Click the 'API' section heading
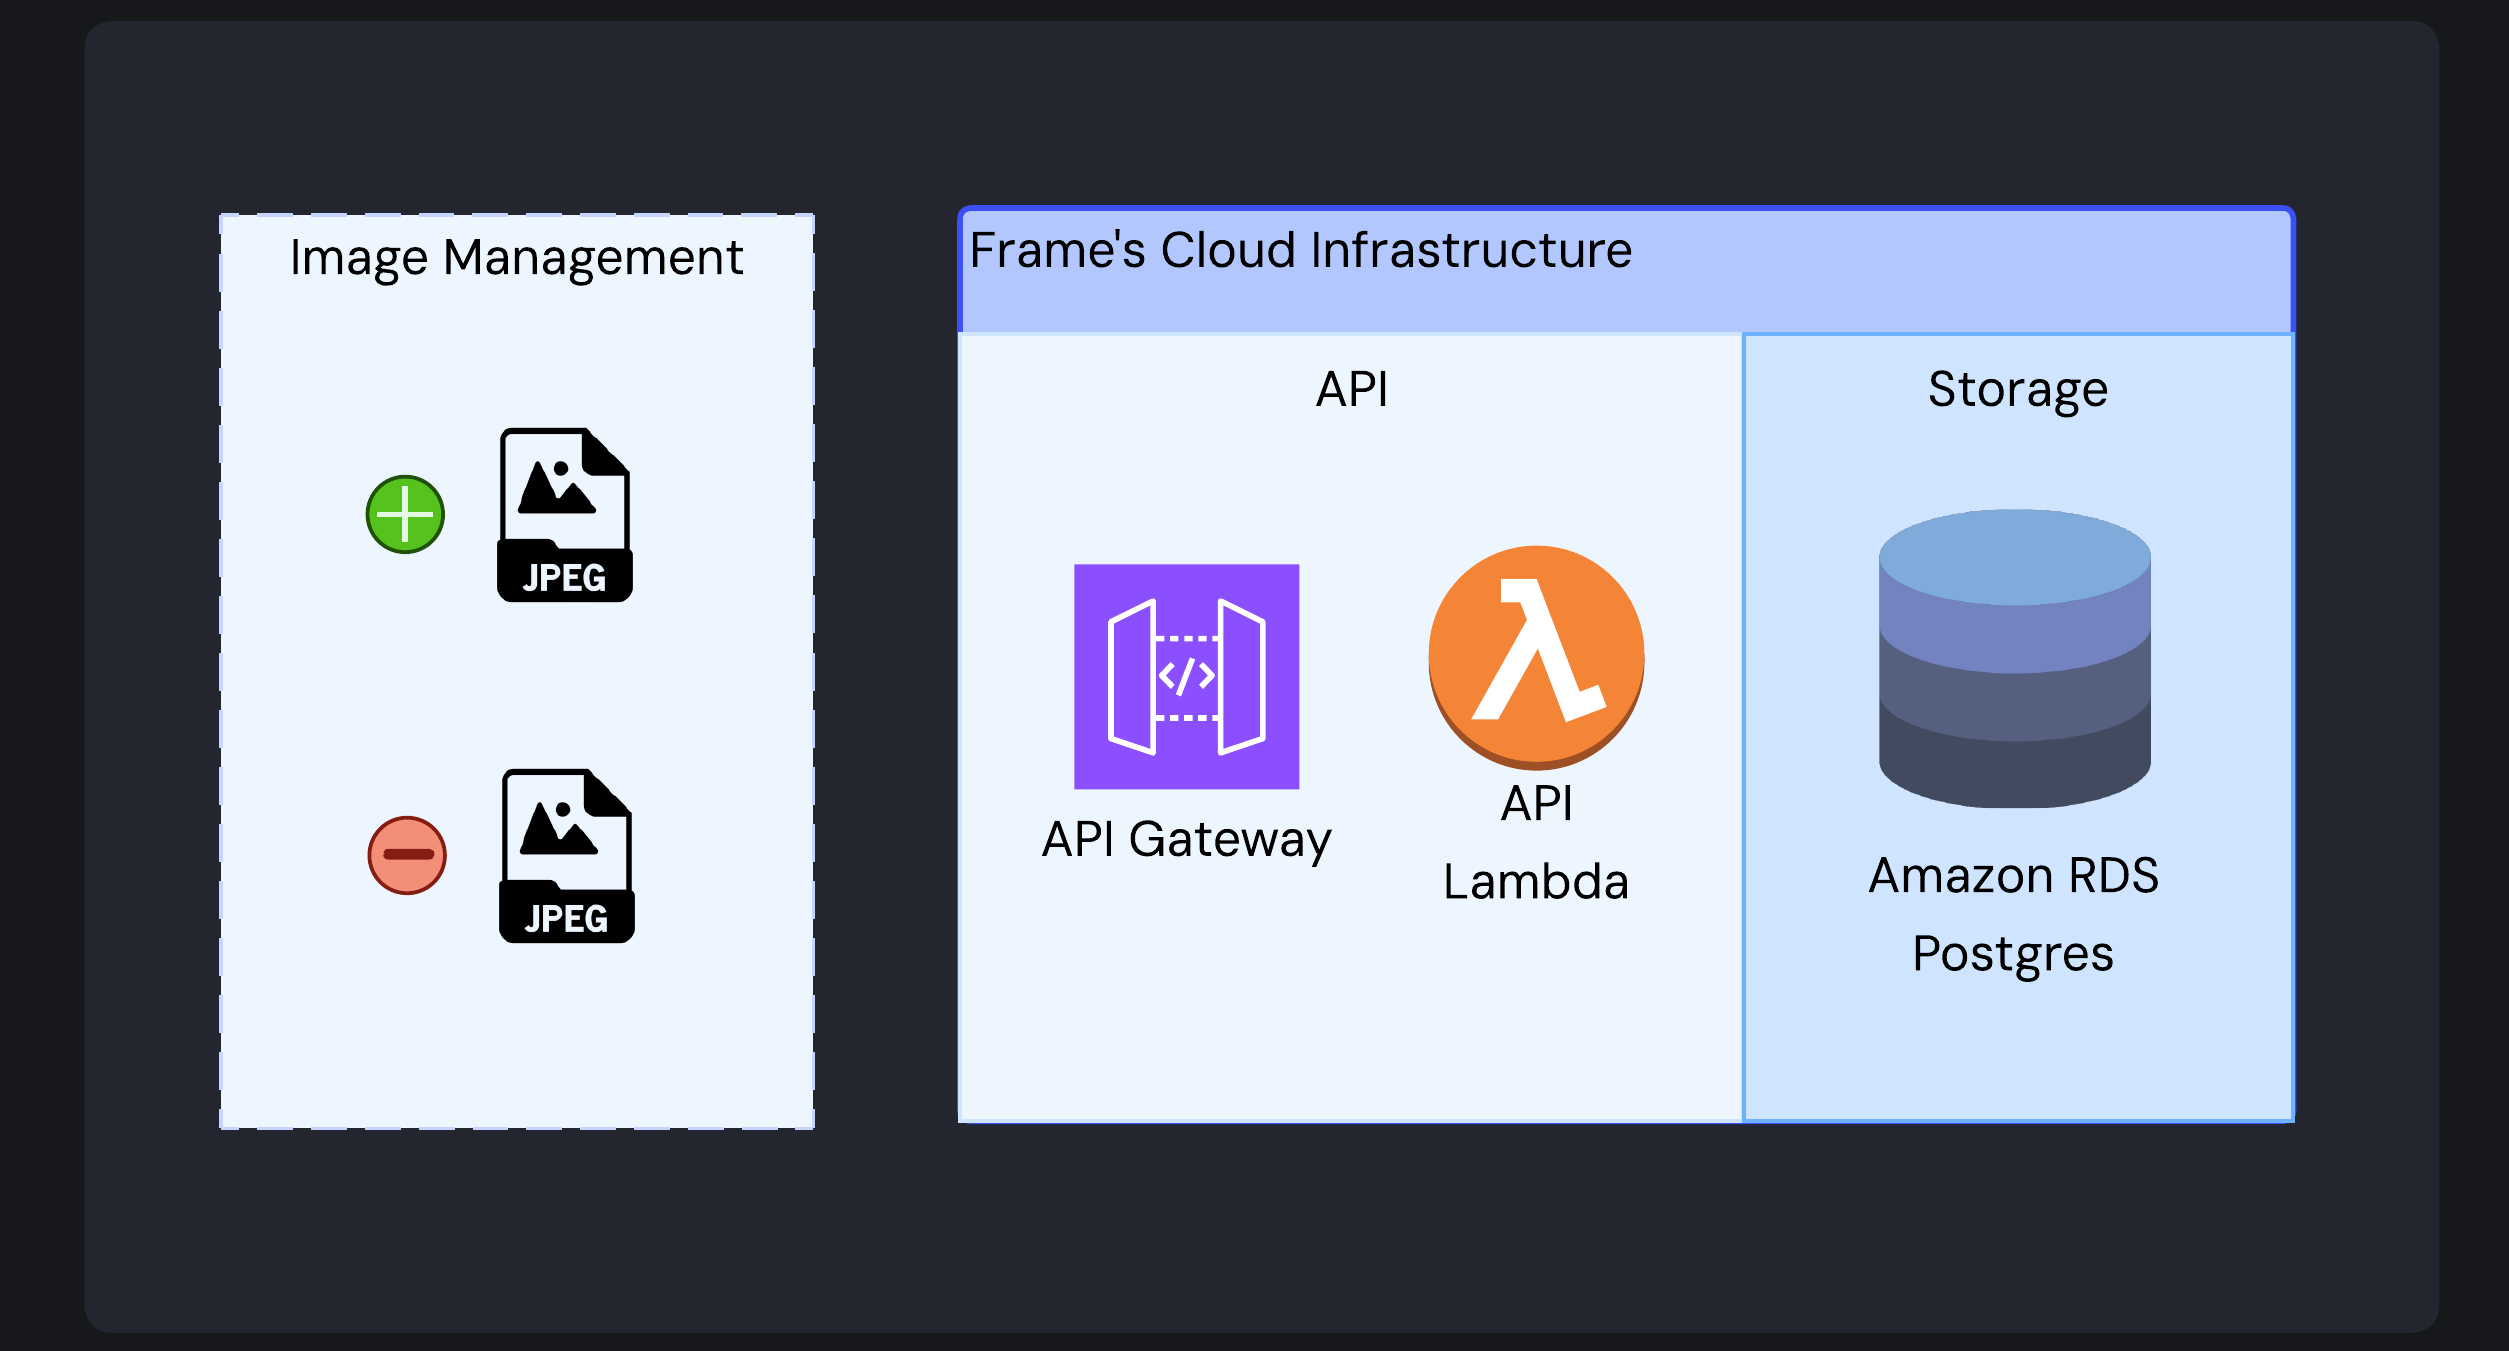The width and height of the screenshot is (2509, 1351). 1351,389
